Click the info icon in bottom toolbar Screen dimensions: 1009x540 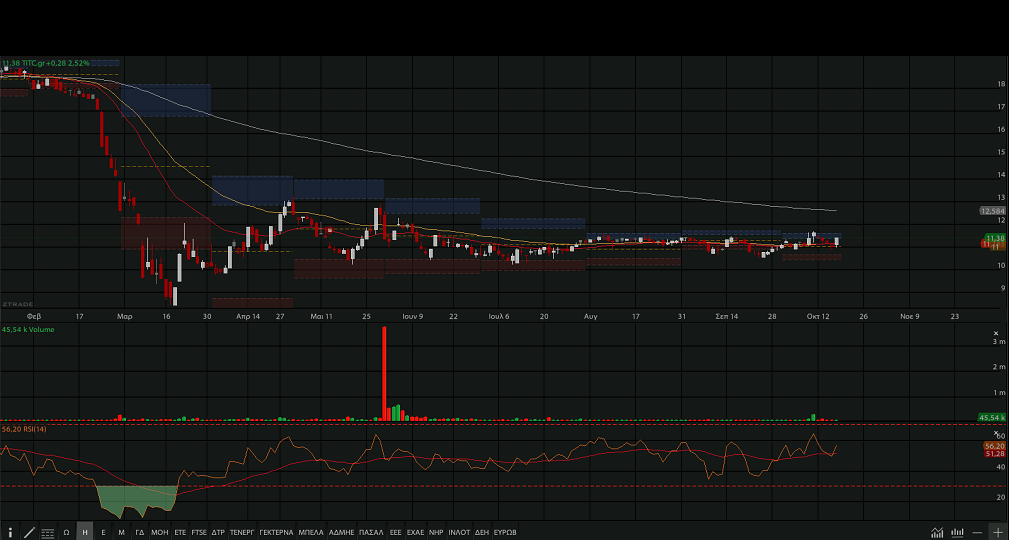click(x=10, y=532)
